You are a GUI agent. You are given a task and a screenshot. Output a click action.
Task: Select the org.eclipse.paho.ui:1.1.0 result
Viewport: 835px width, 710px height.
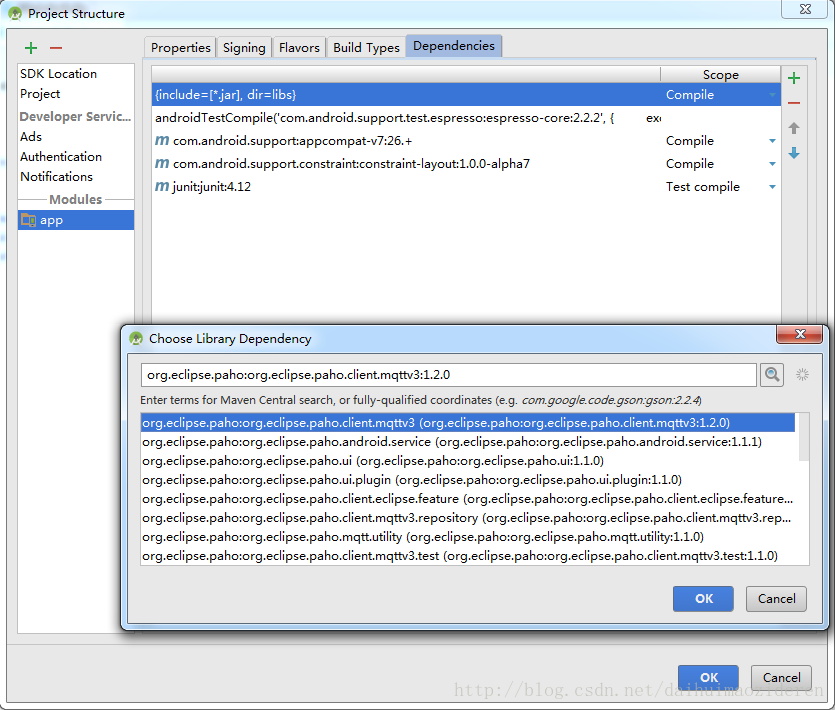[468, 461]
